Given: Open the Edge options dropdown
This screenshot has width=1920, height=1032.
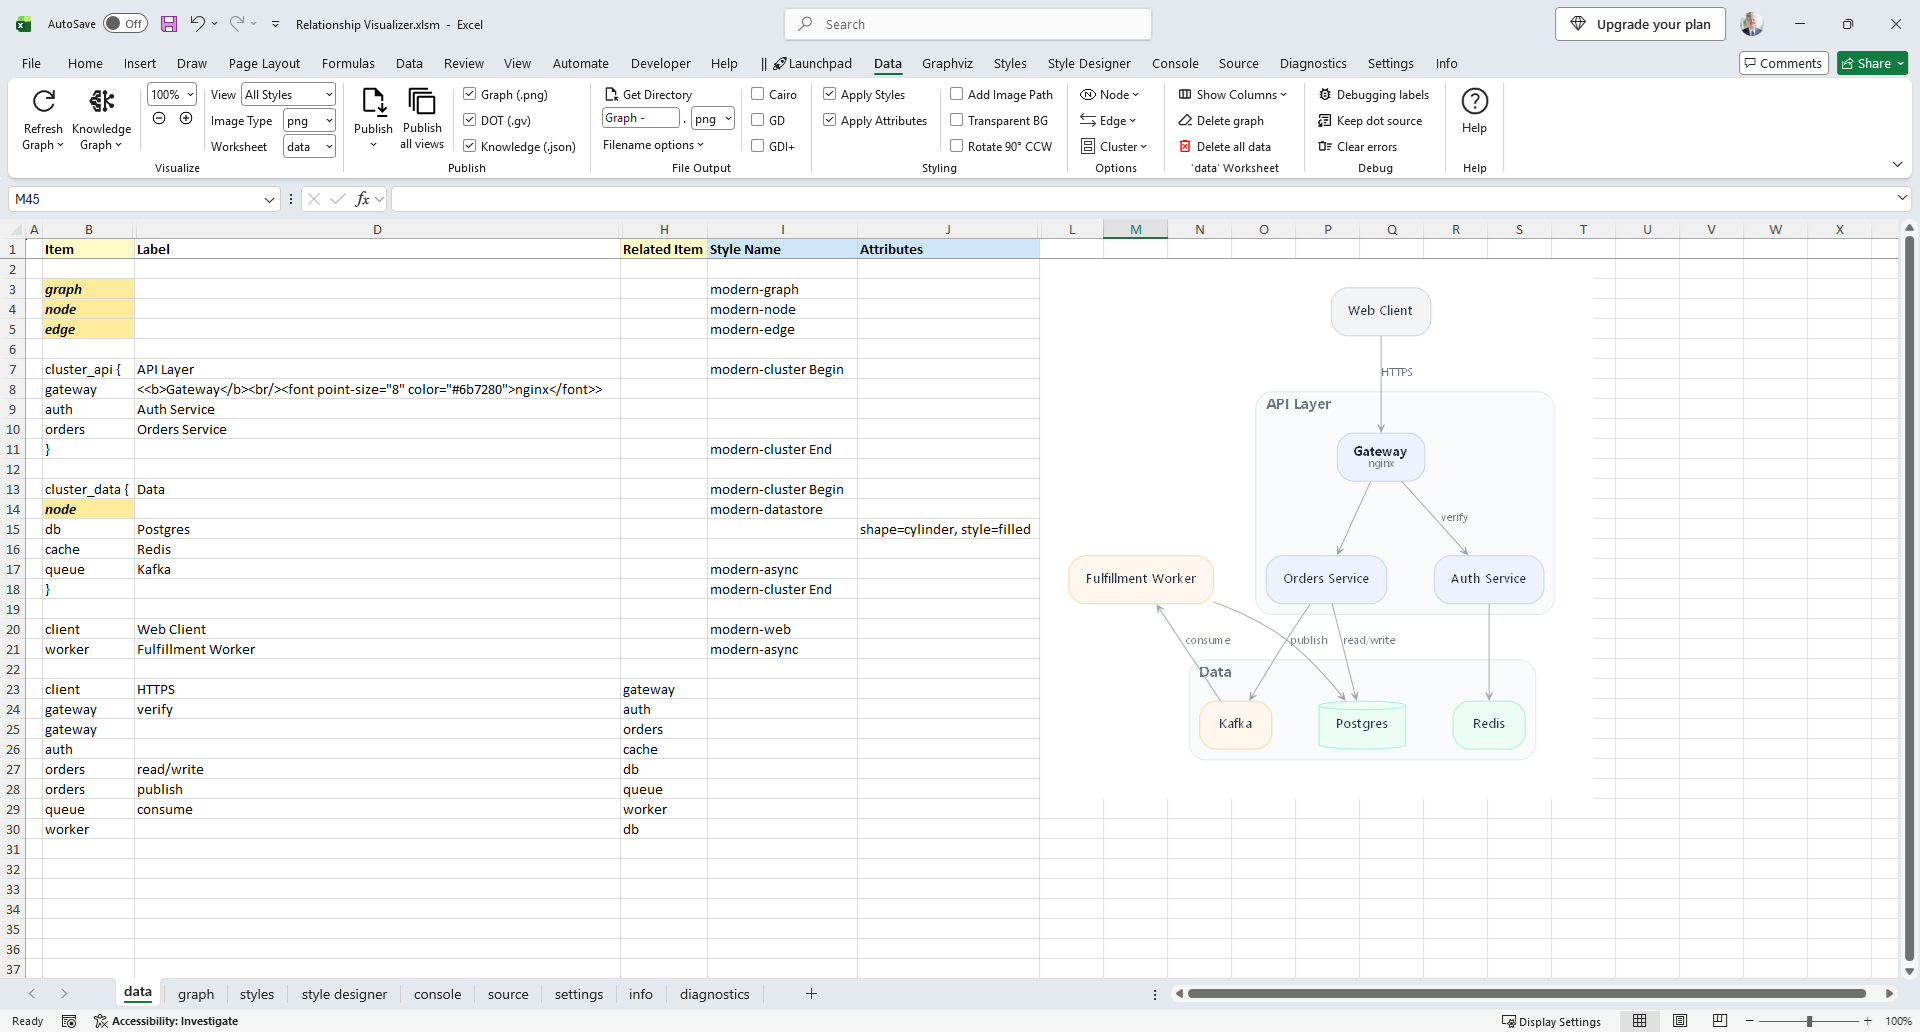Looking at the screenshot, I should click(1108, 120).
